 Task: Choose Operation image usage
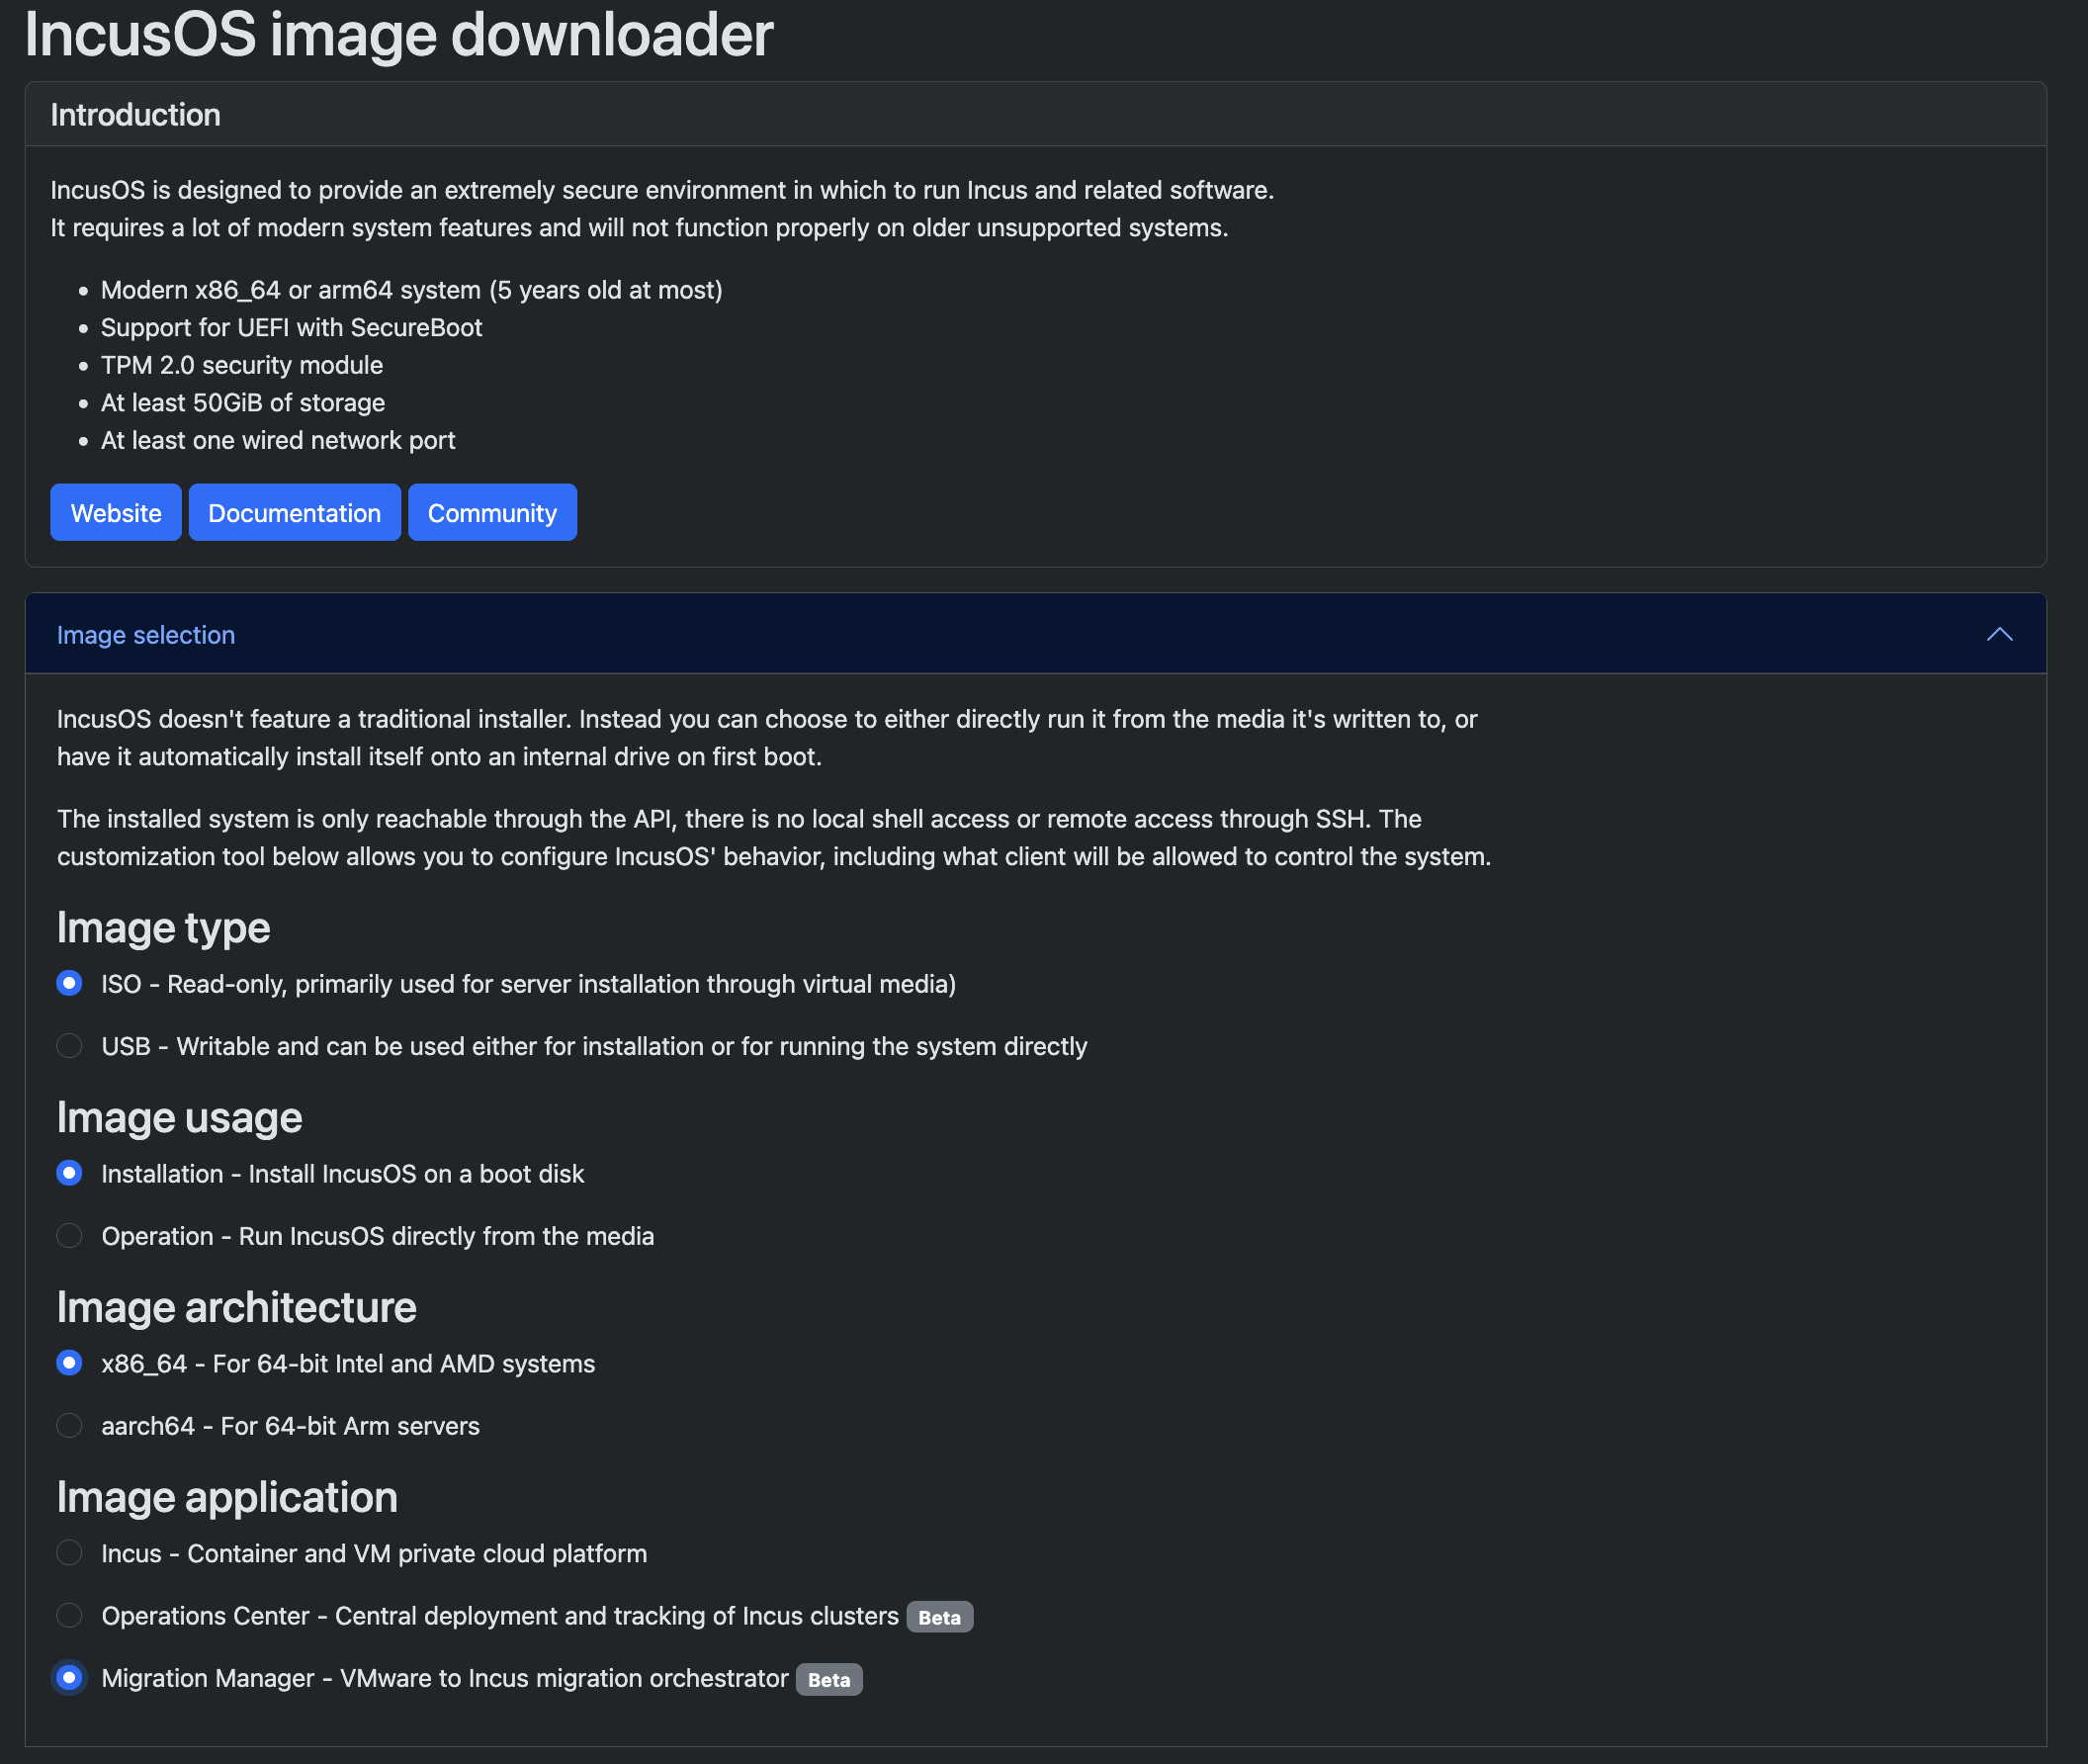[69, 1235]
